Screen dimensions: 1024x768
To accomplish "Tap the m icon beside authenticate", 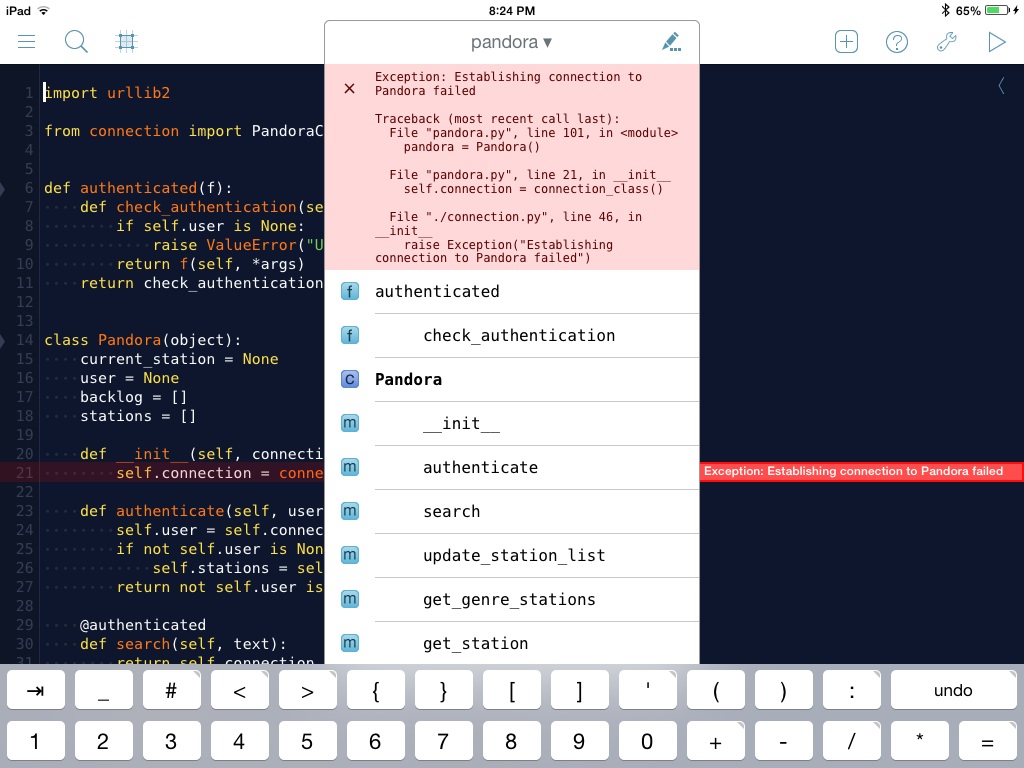I will (350, 468).
